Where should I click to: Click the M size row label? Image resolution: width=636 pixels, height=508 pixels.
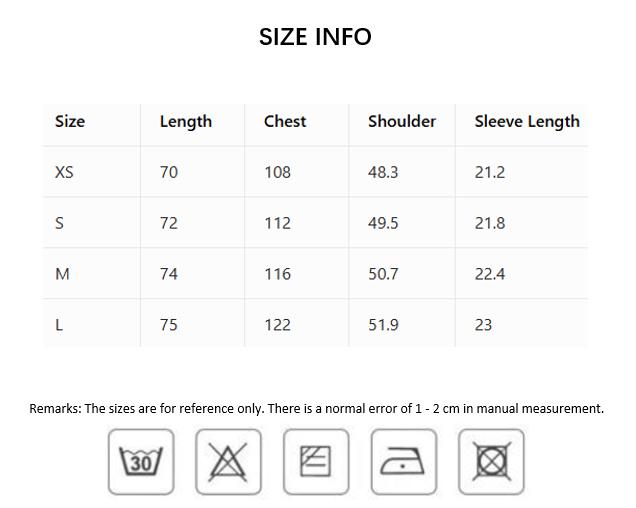[62, 274]
